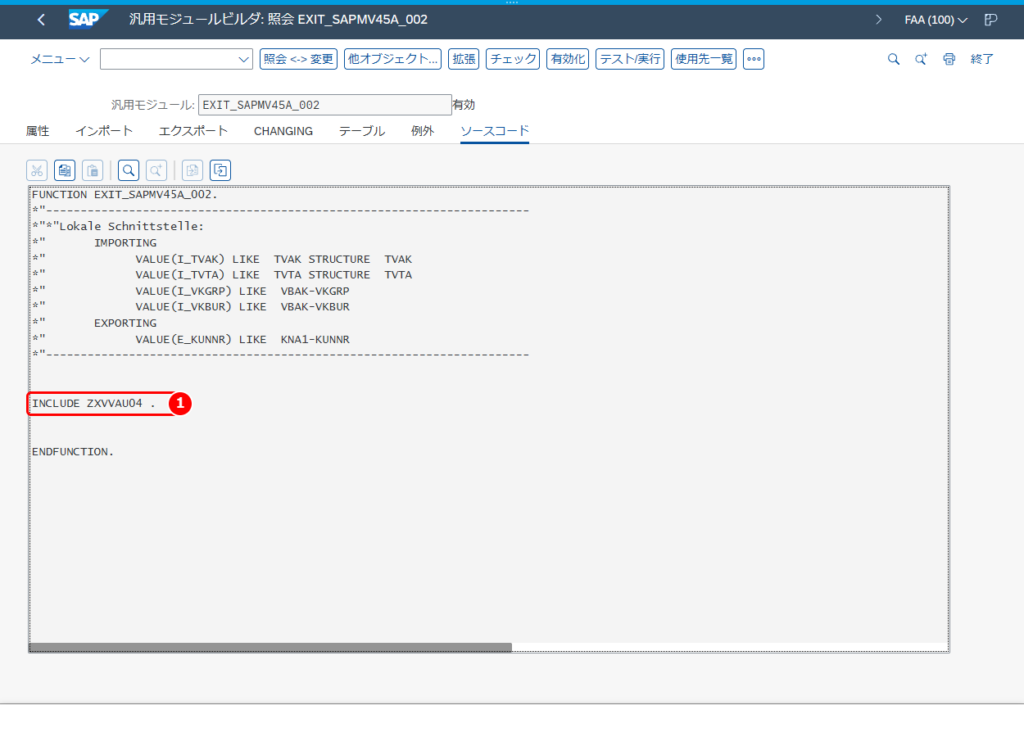This screenshot has height=737, width=1024.
Task: Open the 使用先一覧 button
Action: 704,59
